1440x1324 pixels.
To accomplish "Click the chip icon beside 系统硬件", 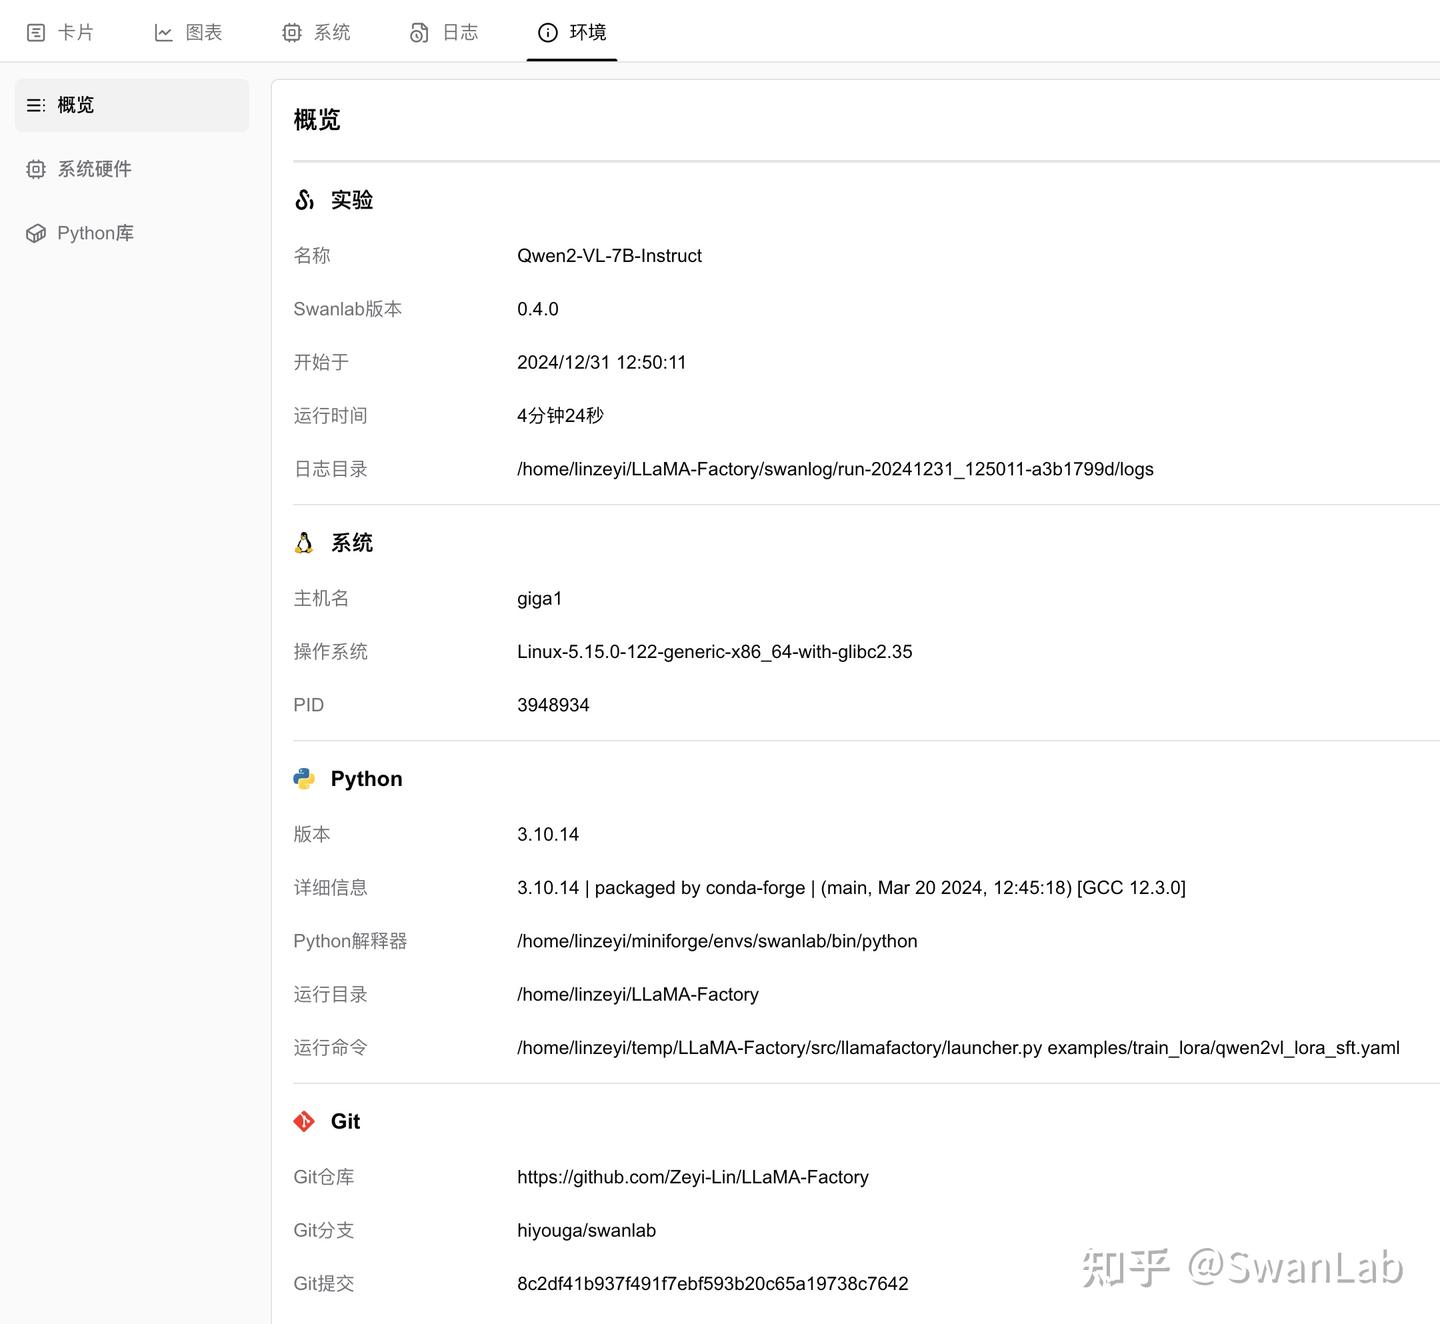I will pos(36,169).
